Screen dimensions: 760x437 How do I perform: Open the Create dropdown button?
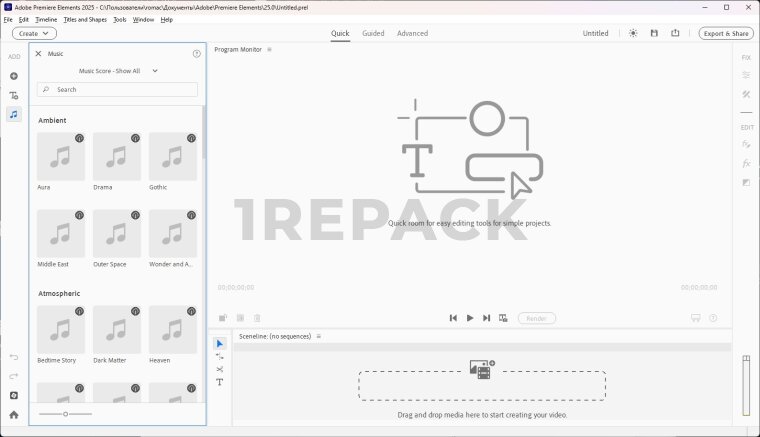coord(34,33)
